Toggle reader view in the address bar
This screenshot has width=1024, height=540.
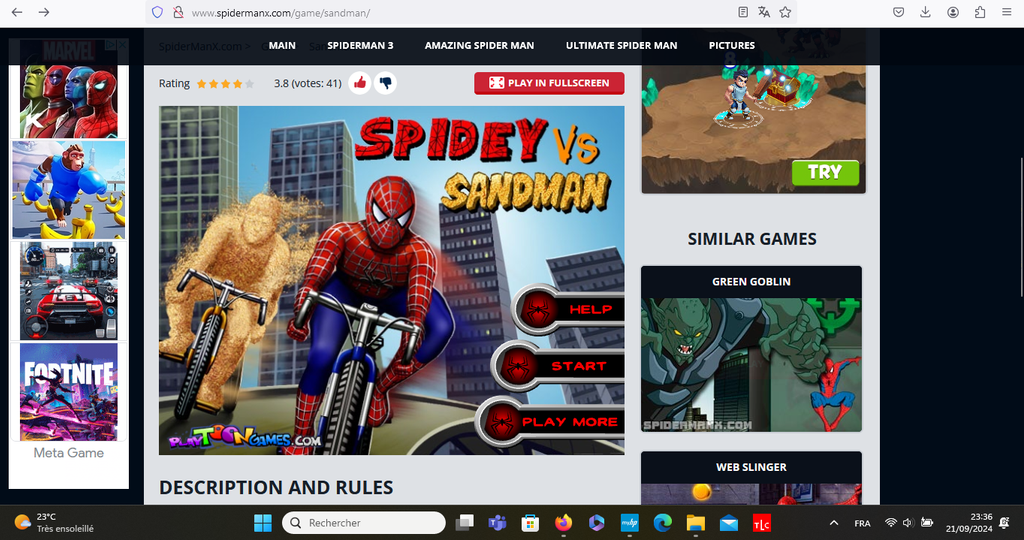click(743, 12)
